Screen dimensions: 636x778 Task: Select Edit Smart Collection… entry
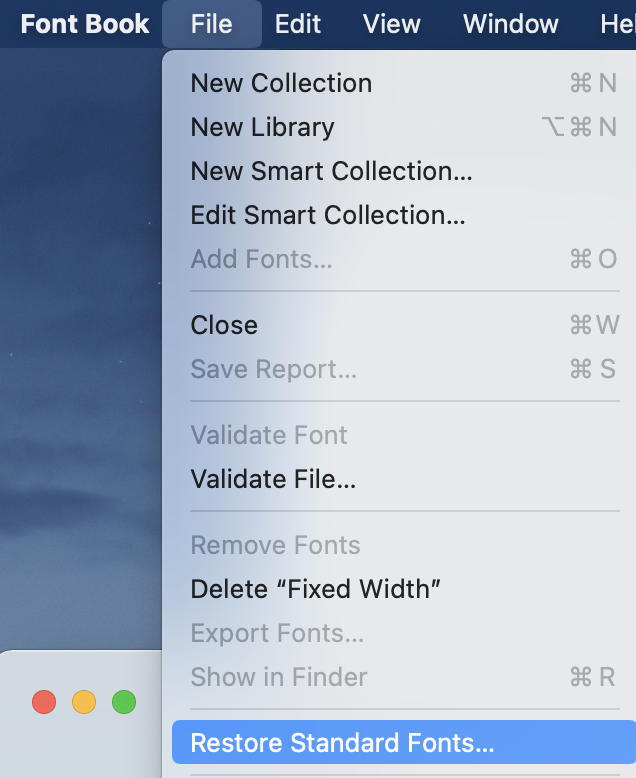click(328, 215)
